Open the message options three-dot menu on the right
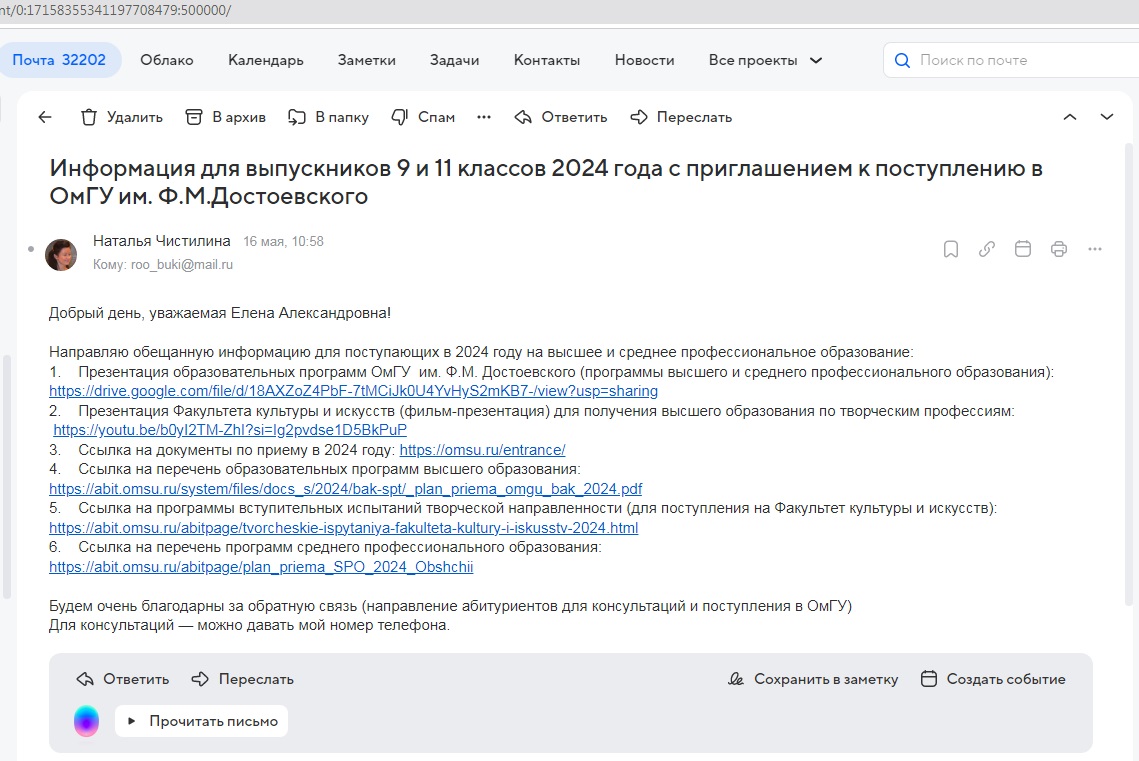 [1095, 249]
